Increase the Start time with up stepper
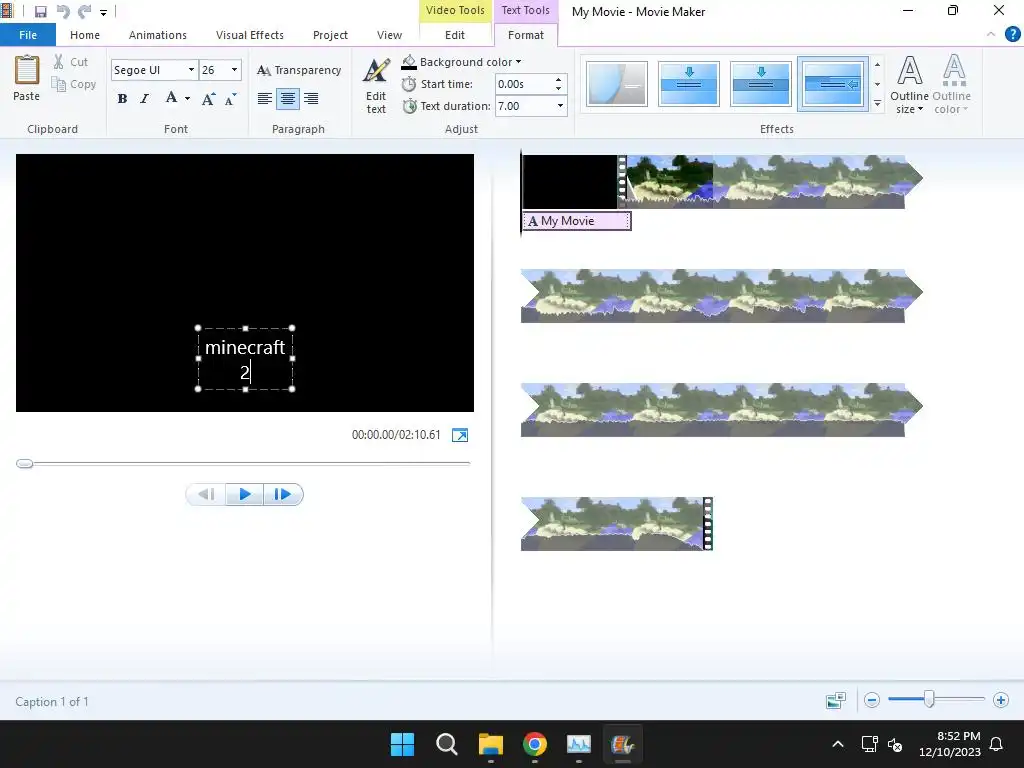The width and height of the screenshot is (1024, 768). [558, 80]
